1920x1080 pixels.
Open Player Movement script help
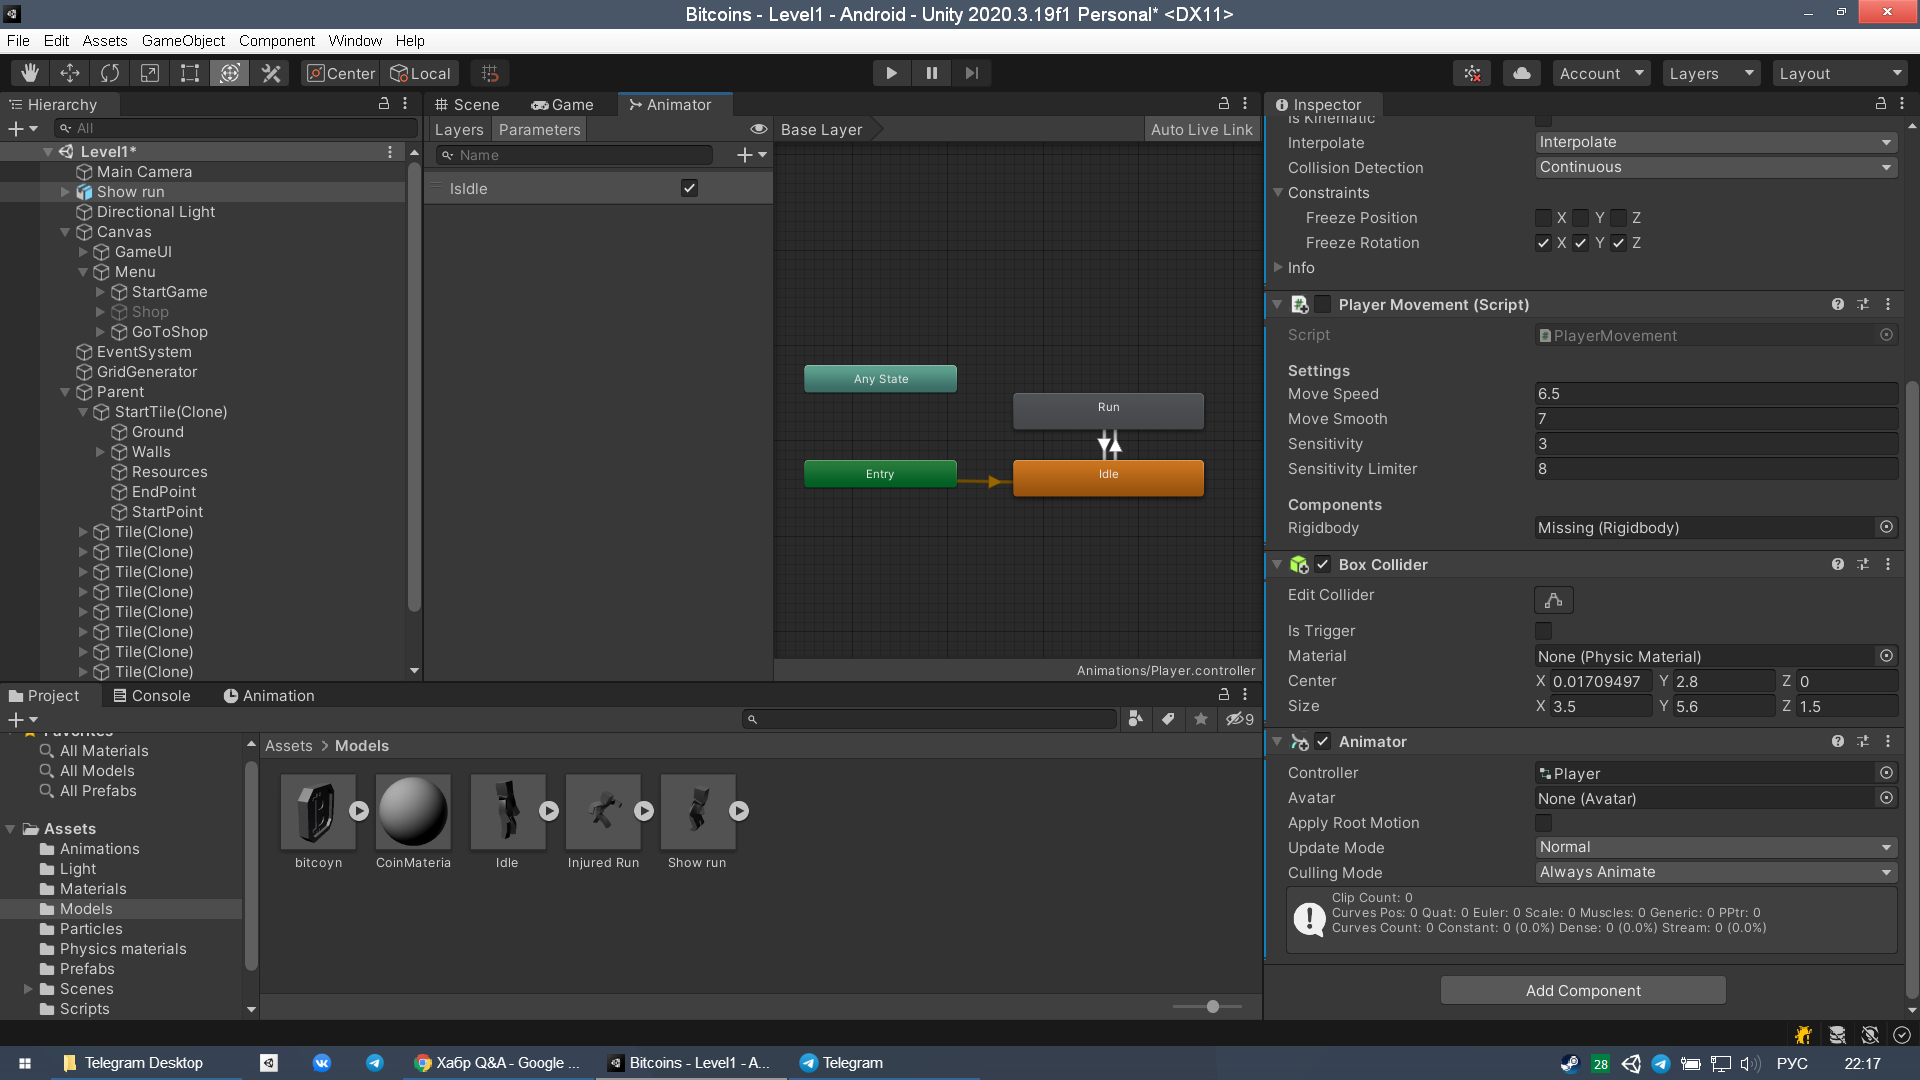(x=1838, y=304)
